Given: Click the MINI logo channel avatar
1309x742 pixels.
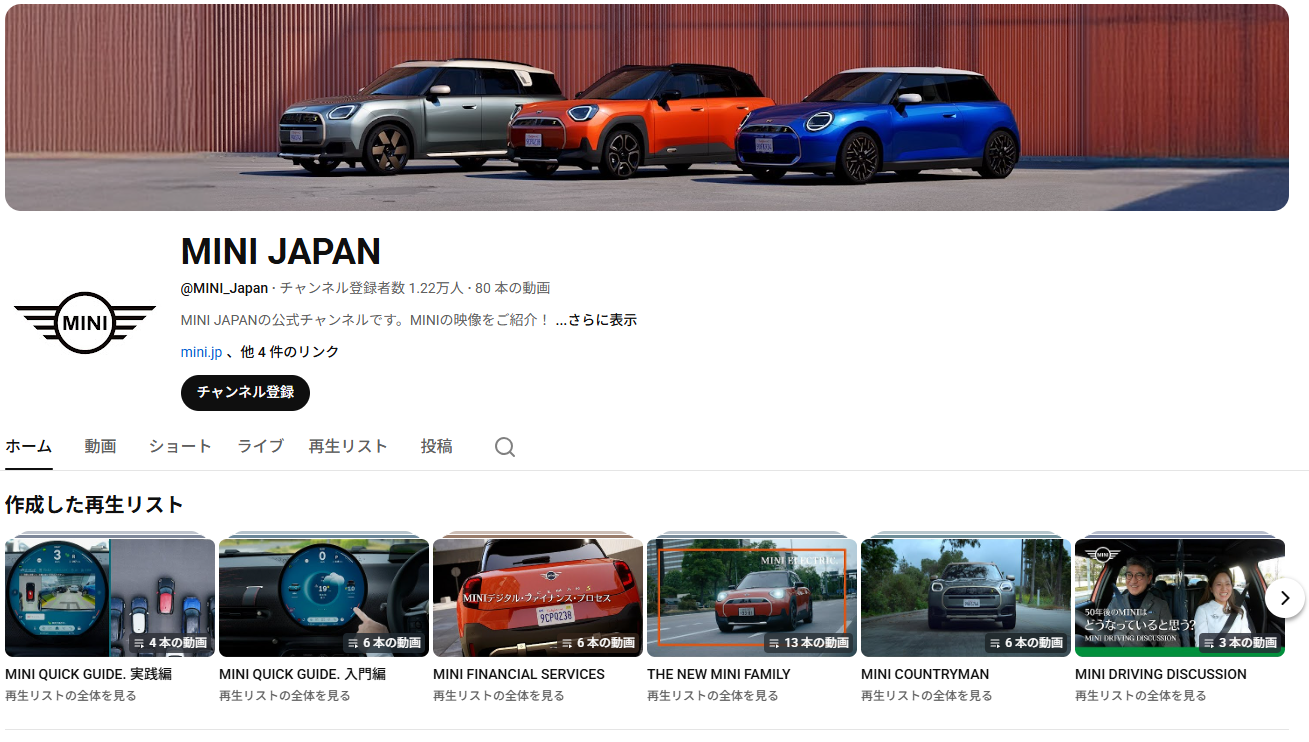Looking at the screenshot, I should (x=85, y=322).
